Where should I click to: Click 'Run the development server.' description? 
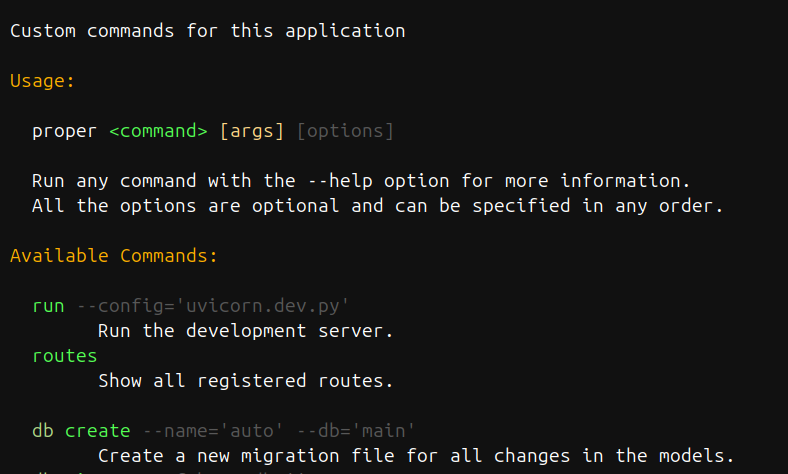245,331
